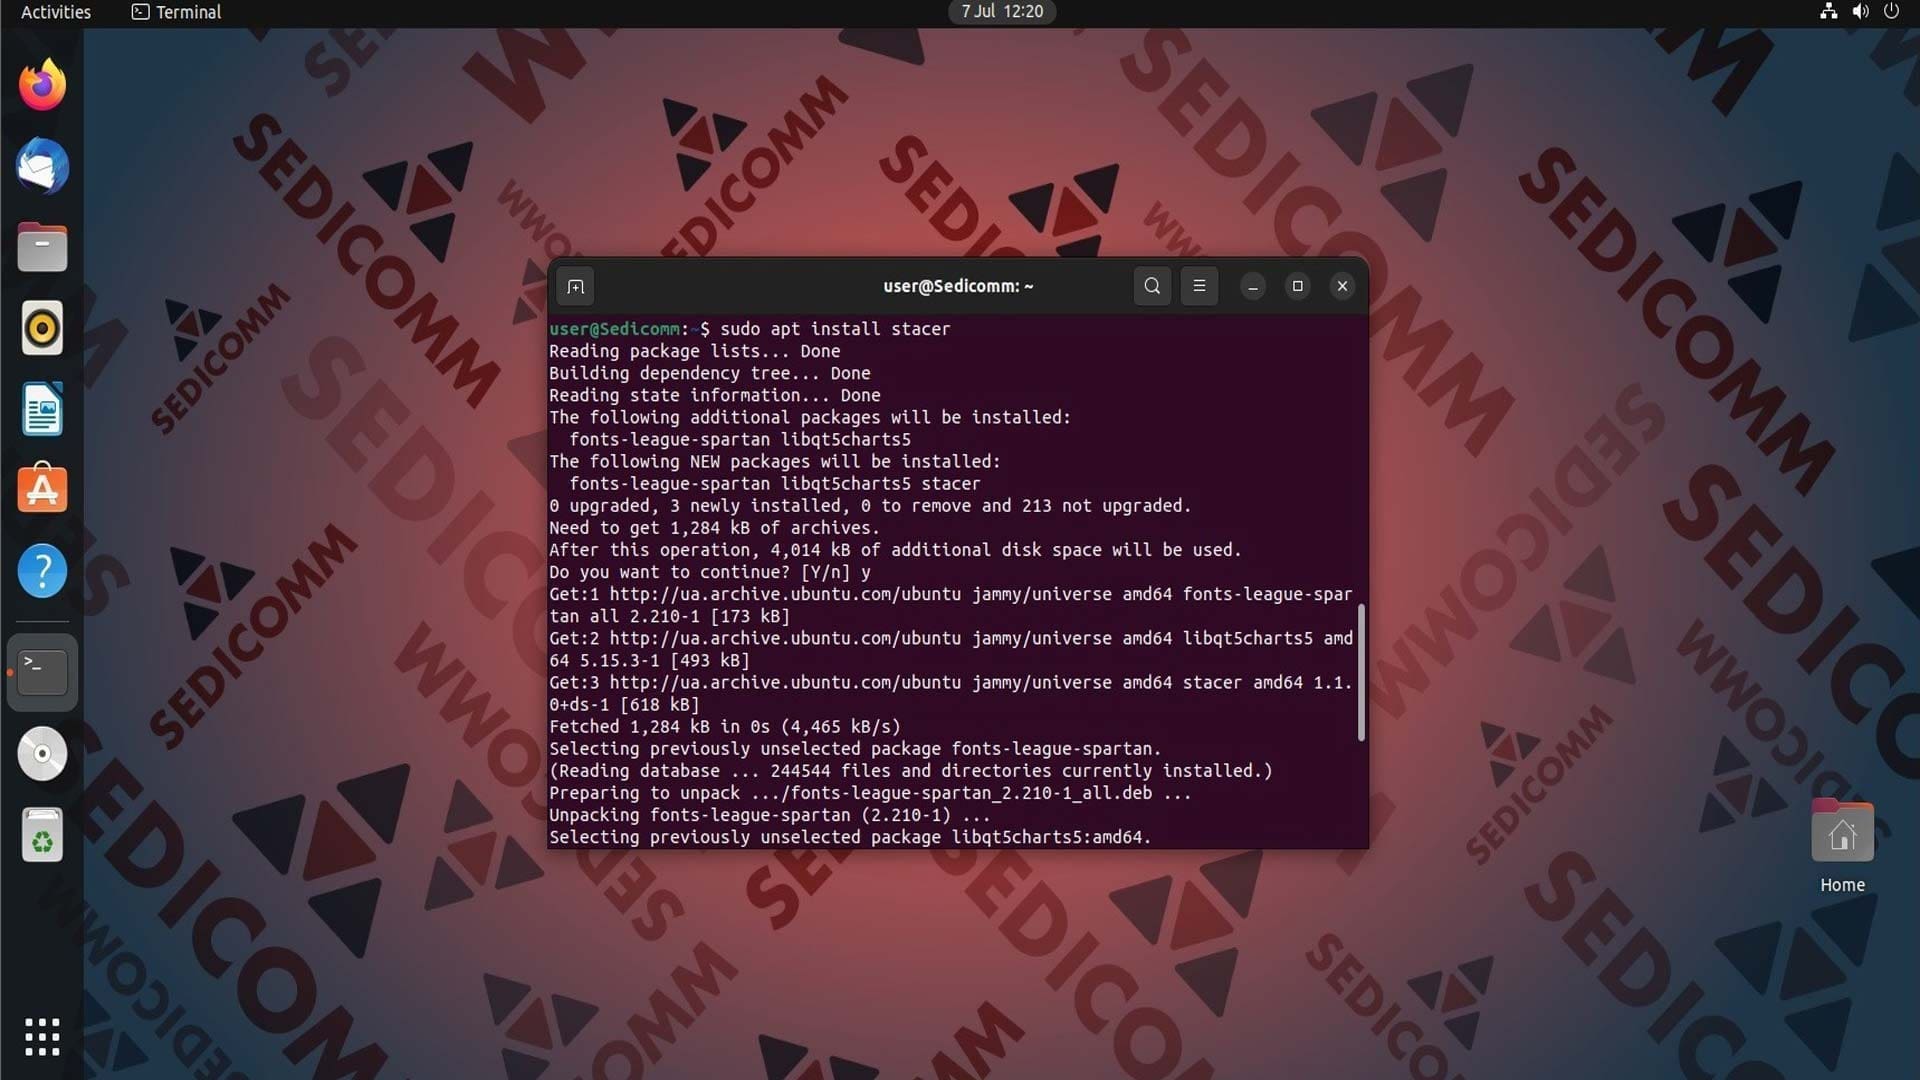
Task: Show Applications grid
Action: (42, 1037)
